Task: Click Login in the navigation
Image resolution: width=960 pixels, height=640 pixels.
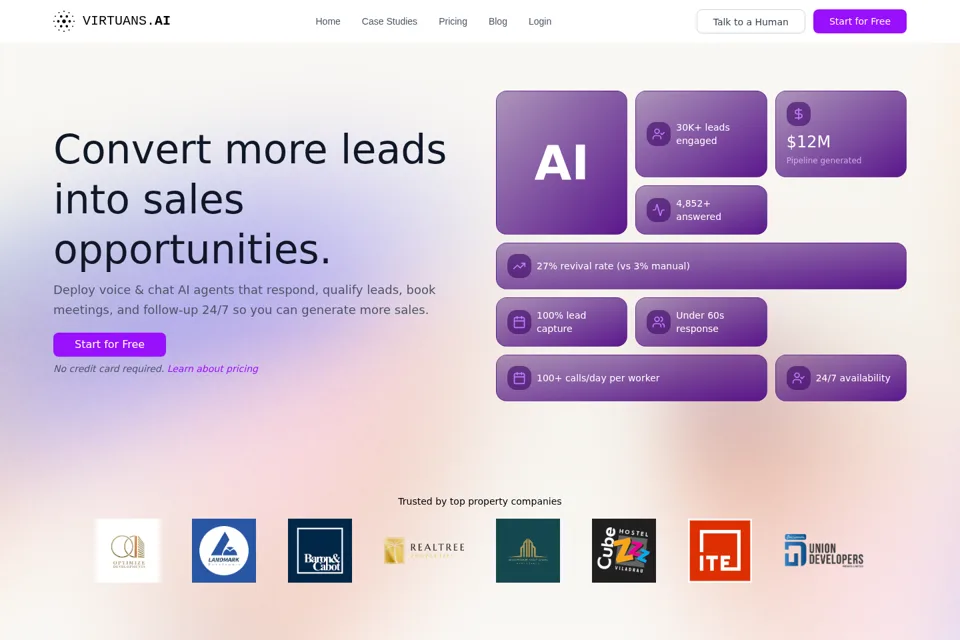Action: [x=539, y=21]
